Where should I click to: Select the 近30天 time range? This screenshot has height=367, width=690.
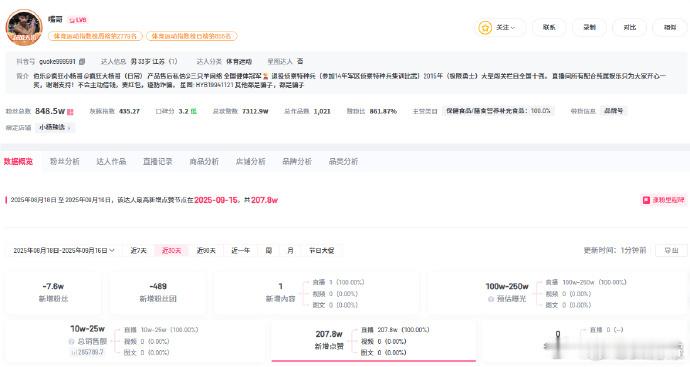[172, 250]
